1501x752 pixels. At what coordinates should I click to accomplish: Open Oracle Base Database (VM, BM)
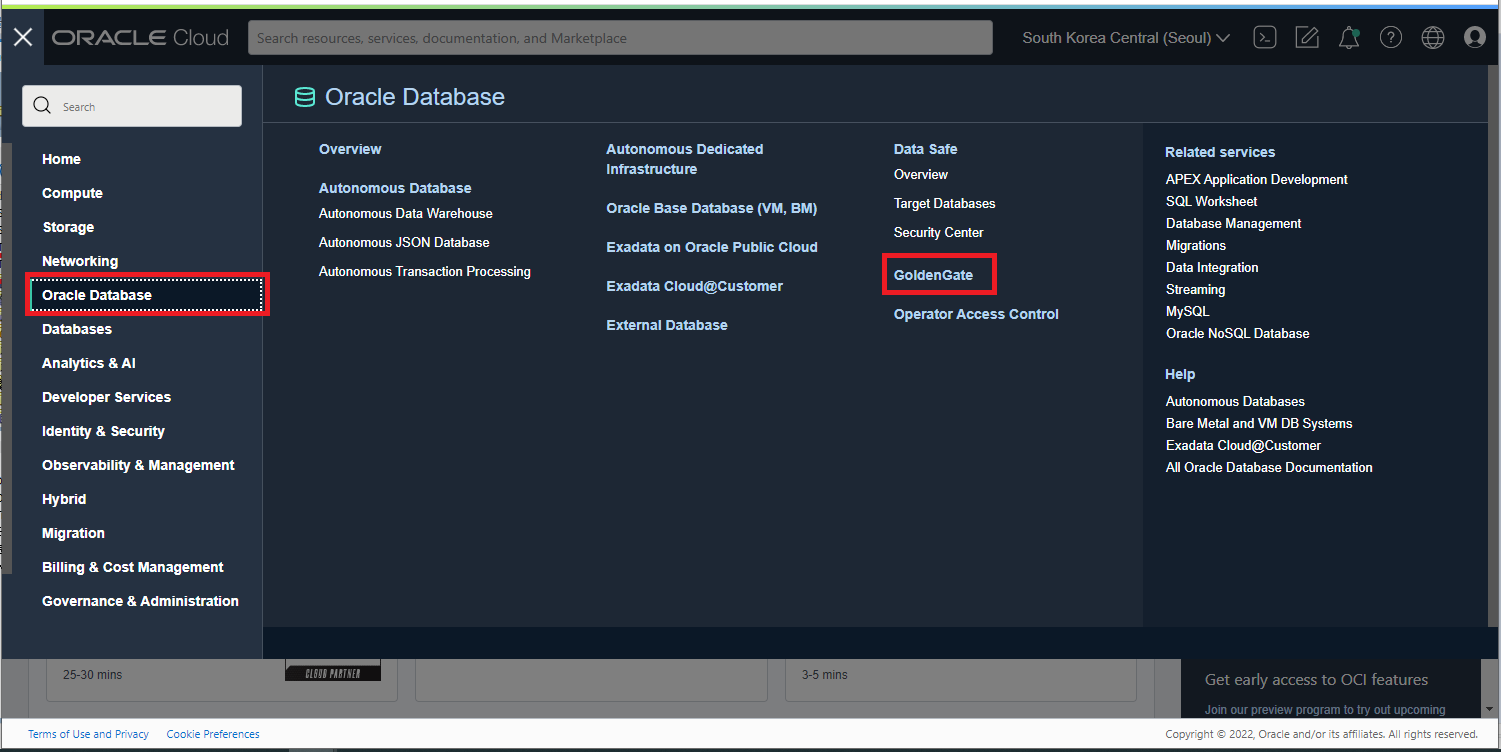(x=712, y=208)
